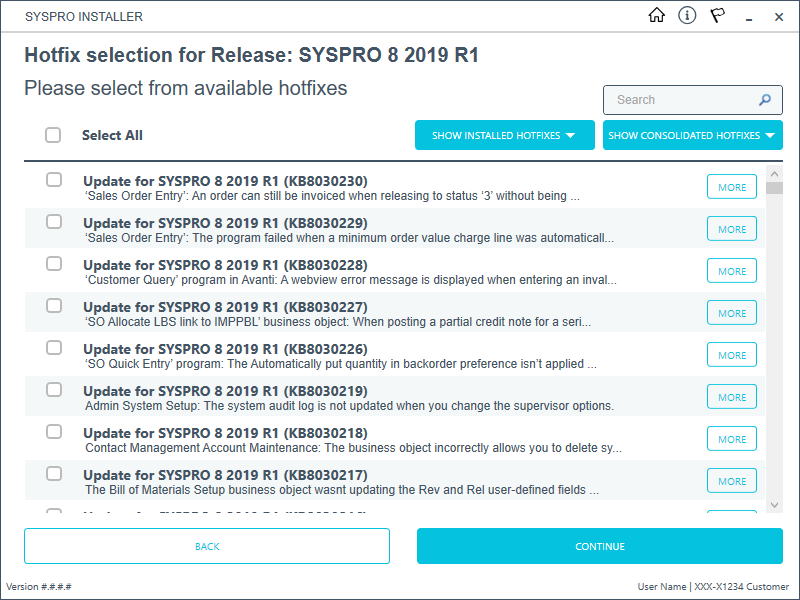
Task: Go back using the Back button
Action: 207,546
